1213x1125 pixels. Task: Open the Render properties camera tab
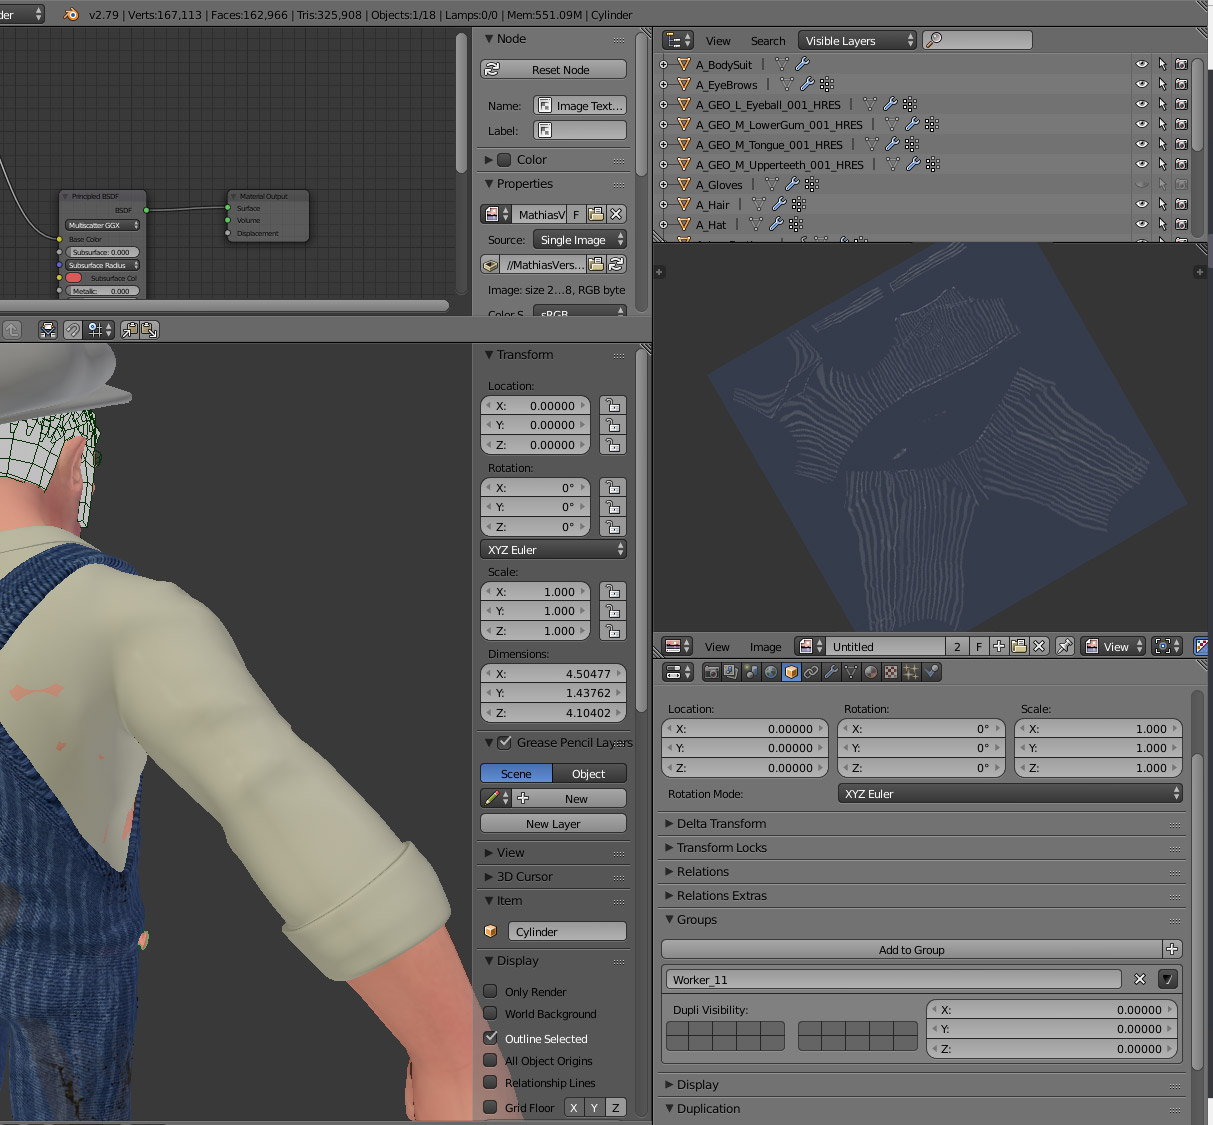point(711,672)
